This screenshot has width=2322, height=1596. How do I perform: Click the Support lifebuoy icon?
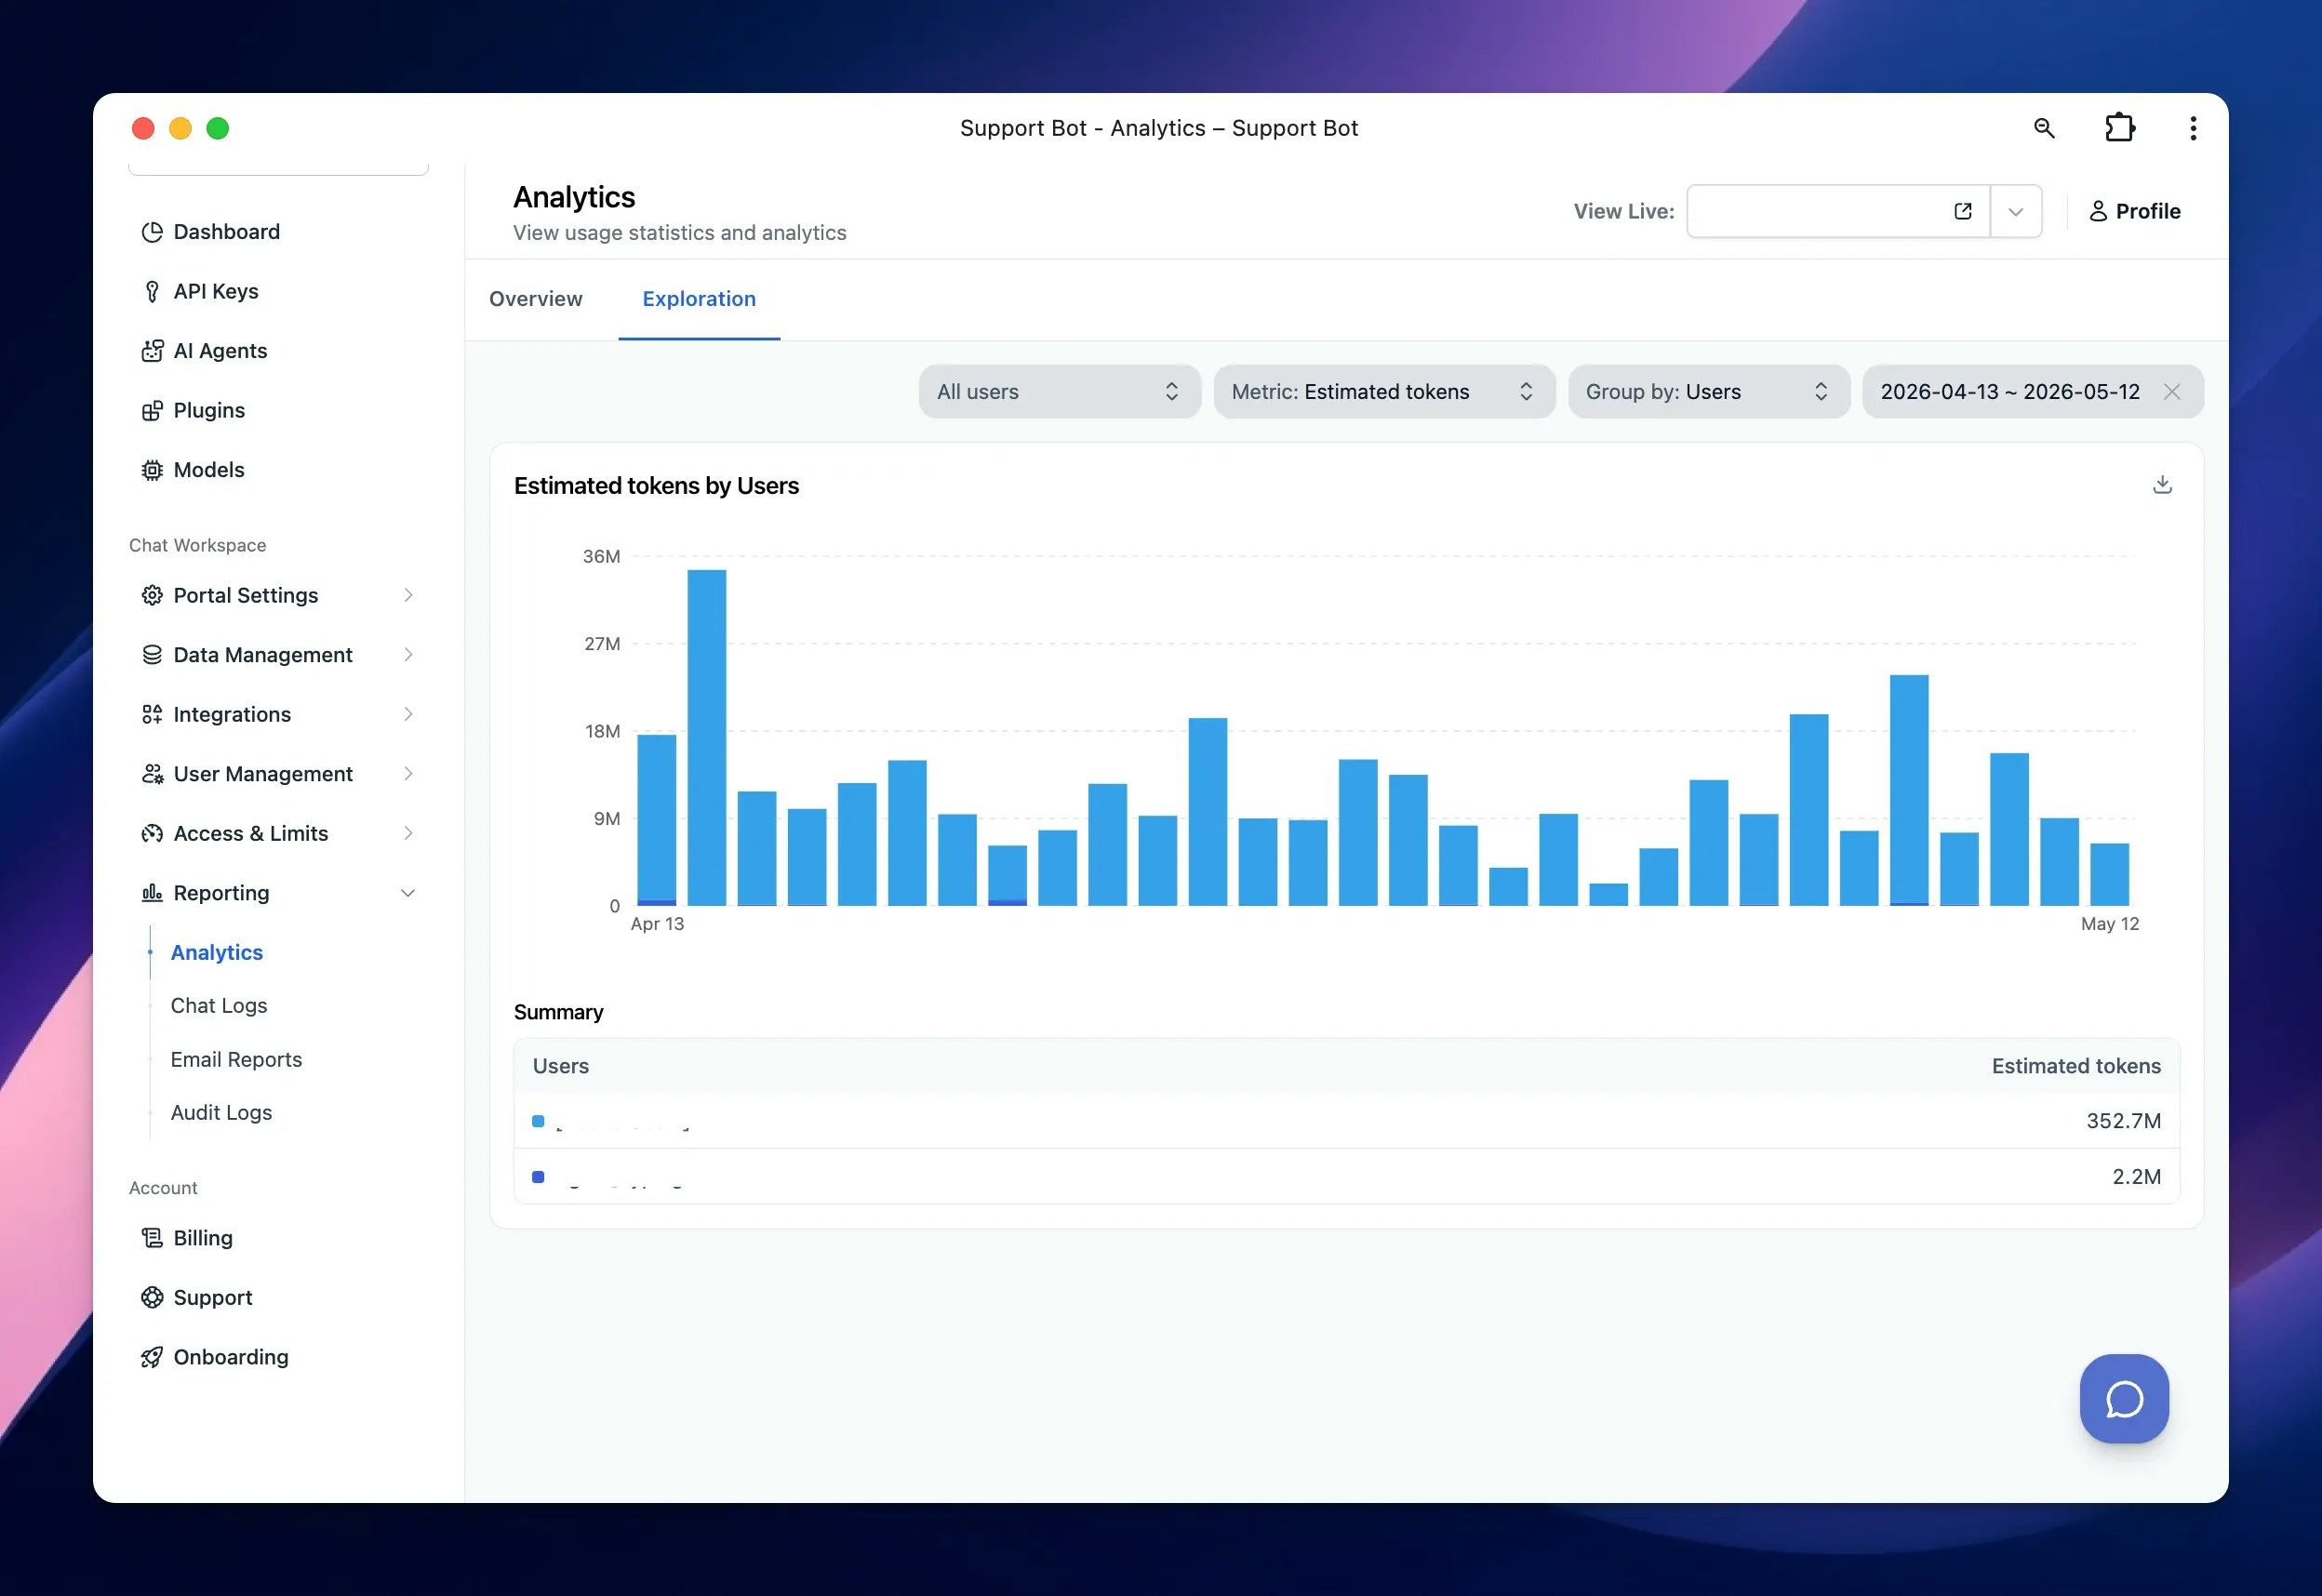click(152, 1297)
